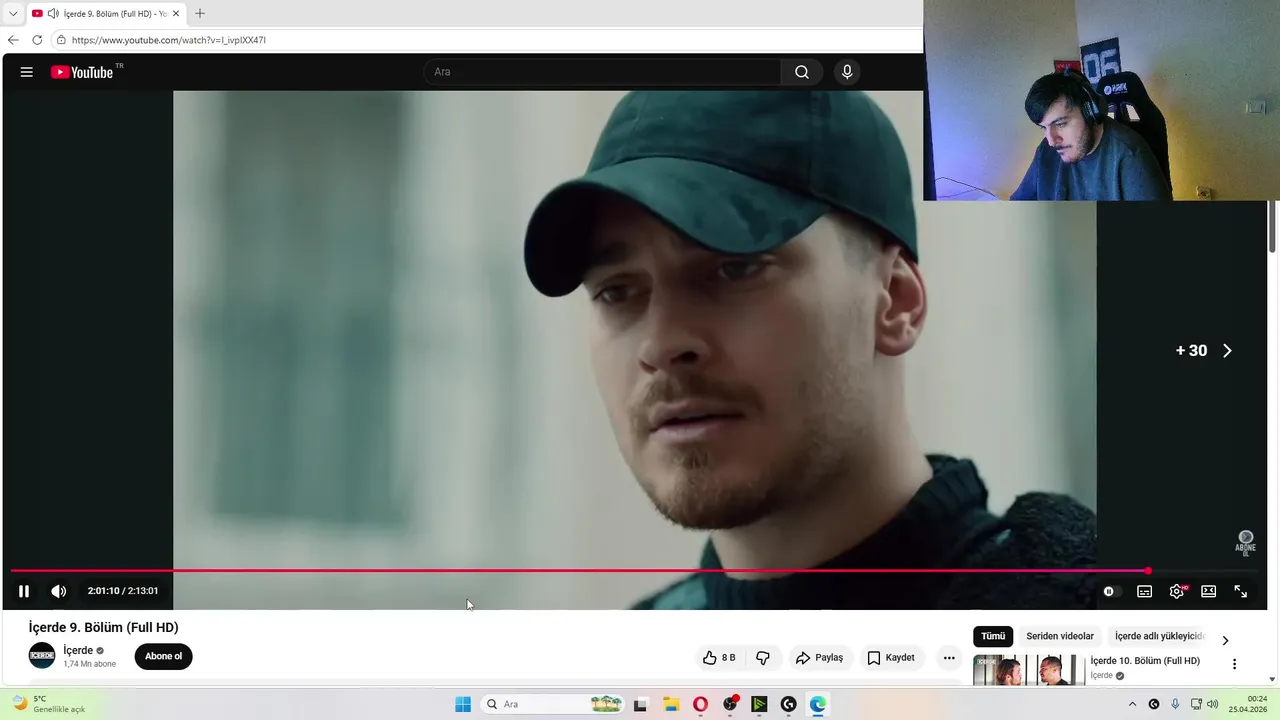
Task: Open Microsoft Edge from taskbar
Action: (818, 704)
